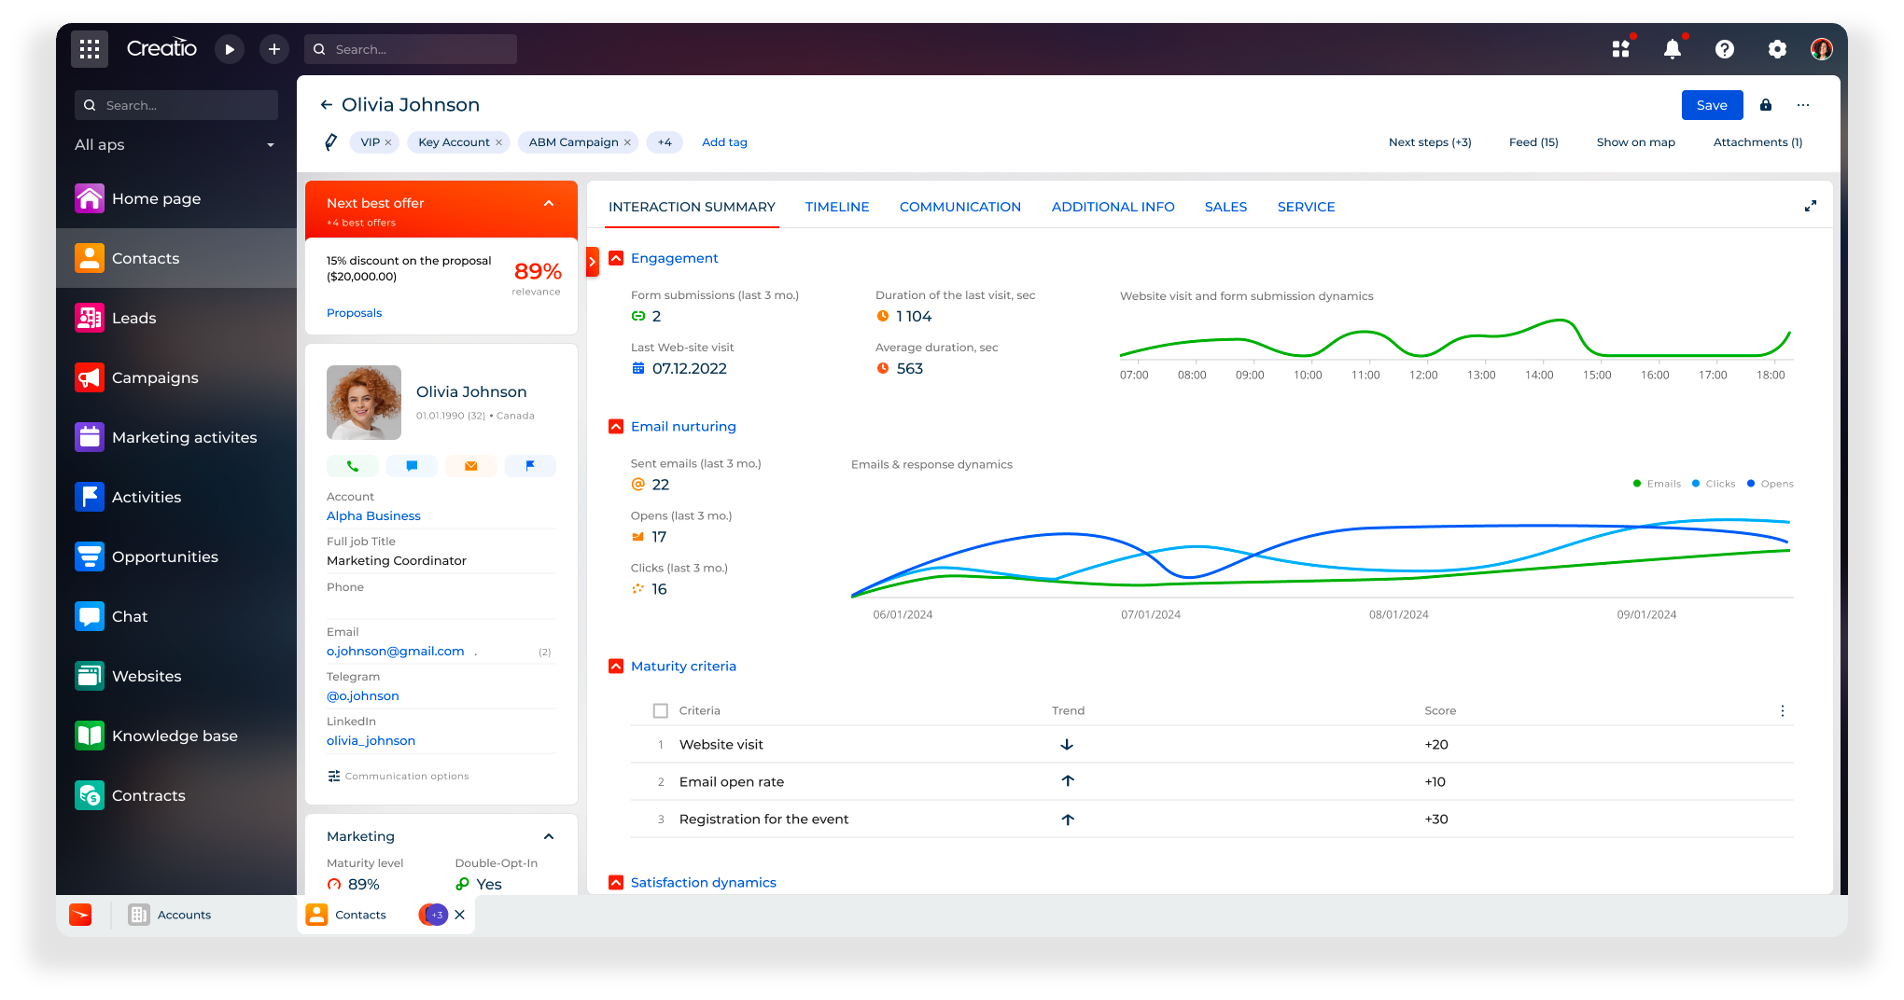This screenshot has height=1000, width=1904.
Task: Switch to the Timeline tab
Action: point(837,207)
